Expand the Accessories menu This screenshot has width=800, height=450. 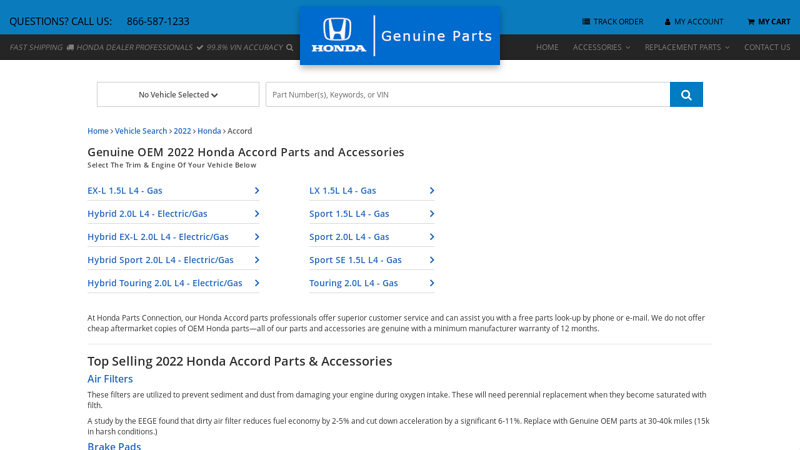coord(601,47)
